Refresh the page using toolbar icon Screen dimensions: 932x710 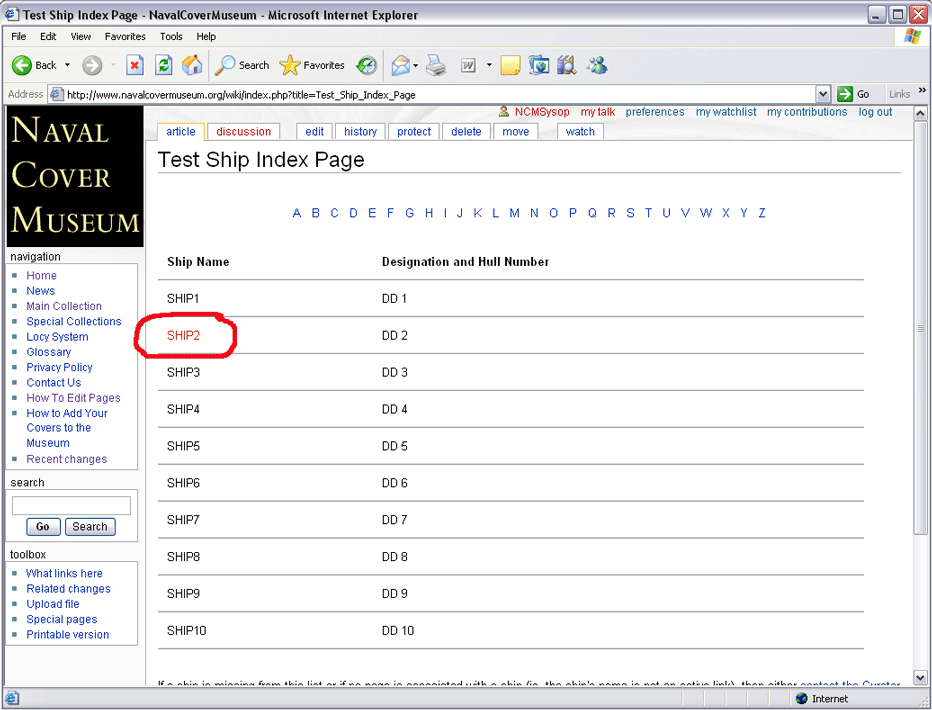(164, 65)
